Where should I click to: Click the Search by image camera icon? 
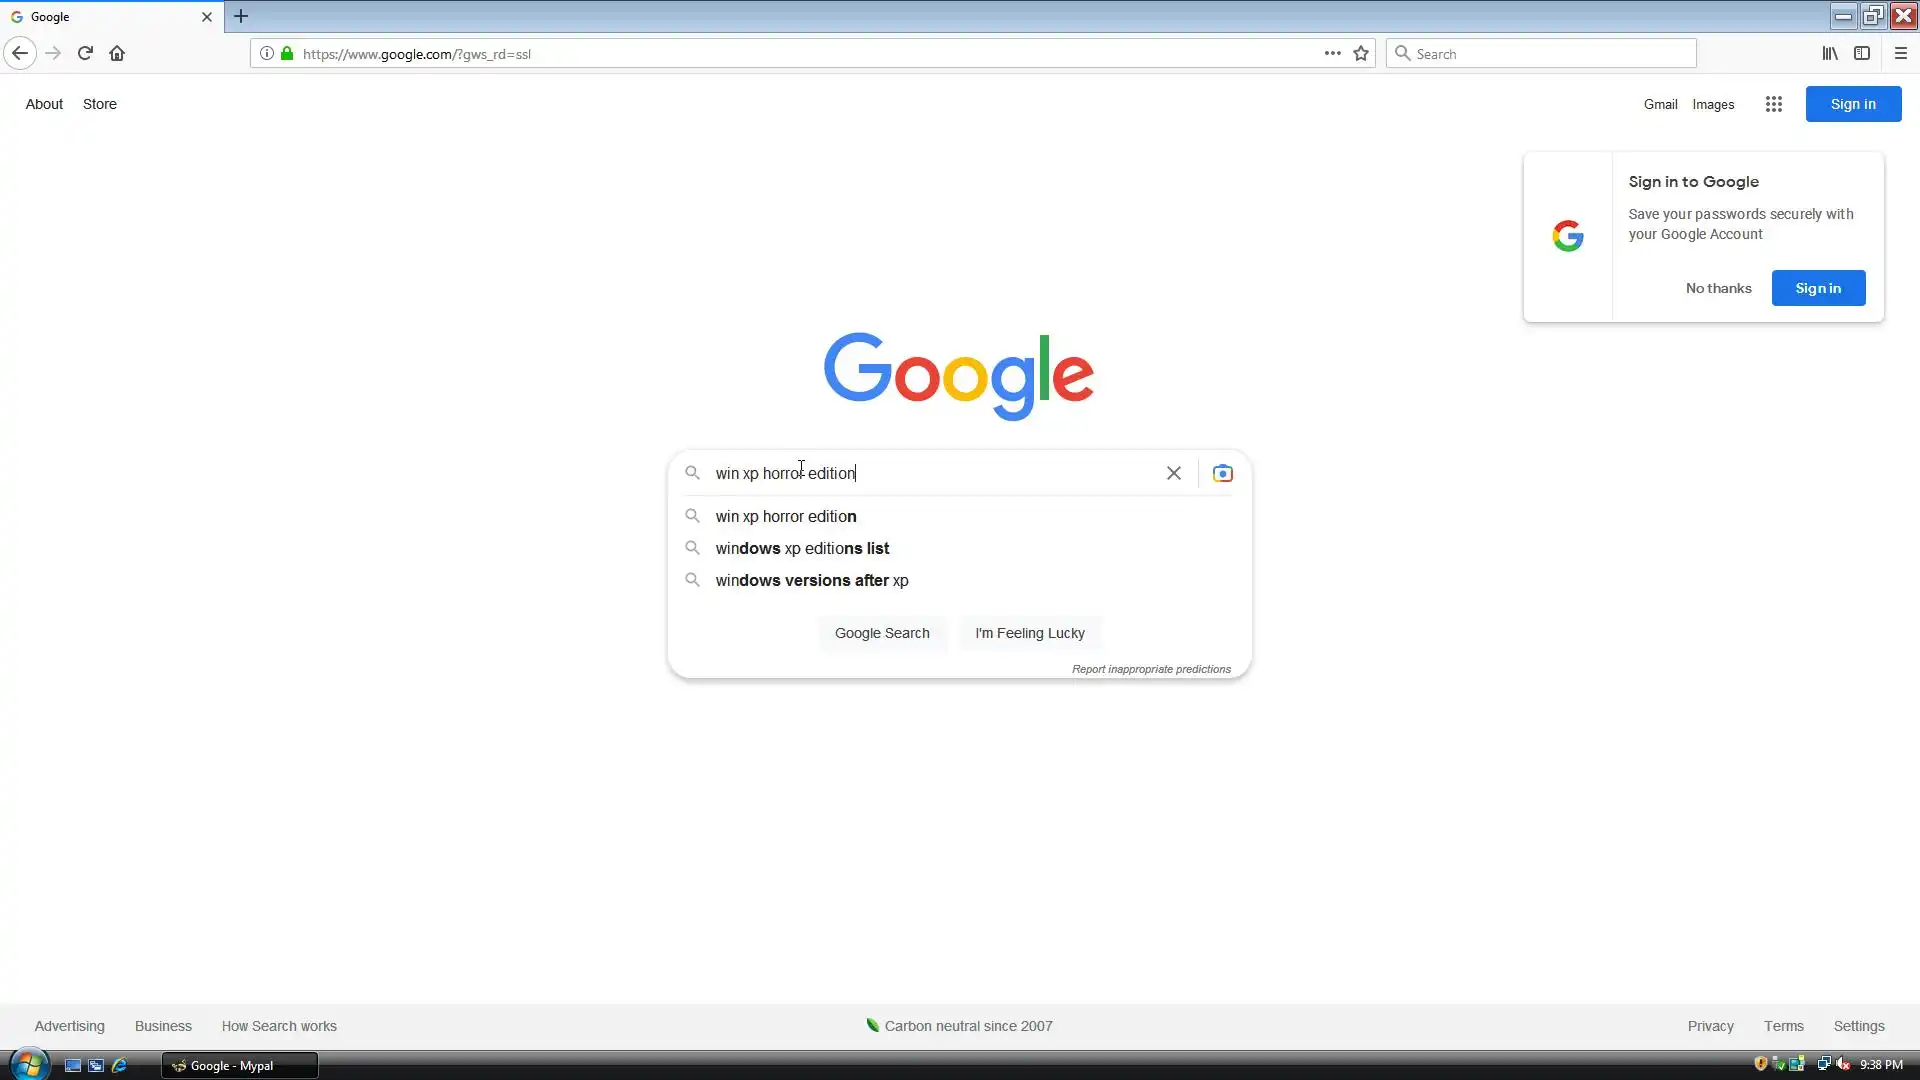1222,473
